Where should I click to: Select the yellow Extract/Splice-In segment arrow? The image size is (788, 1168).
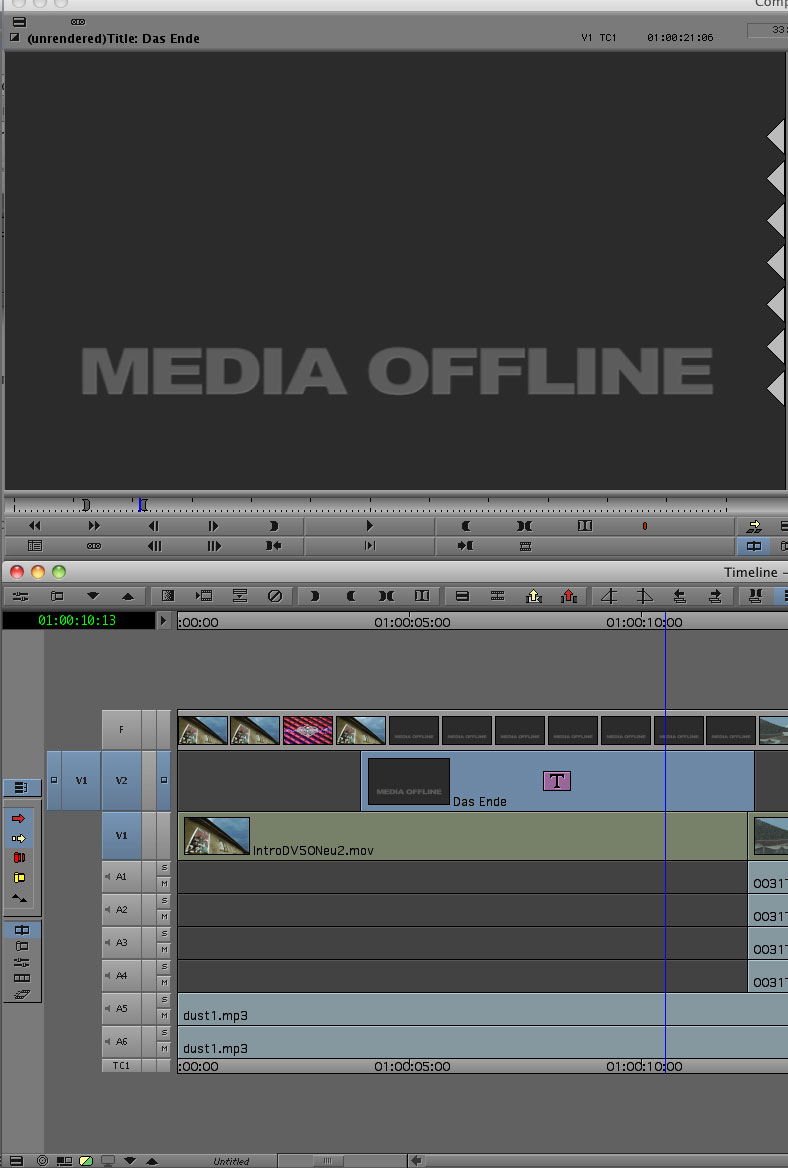click(x=19, y=838)
